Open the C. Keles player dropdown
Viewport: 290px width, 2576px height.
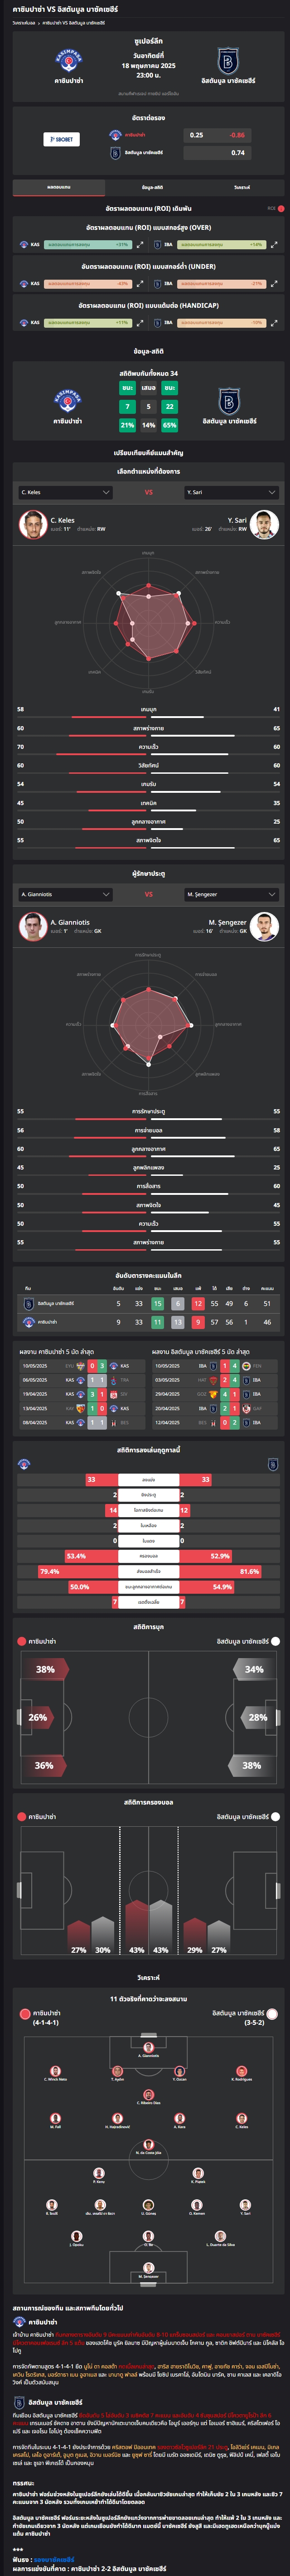coord(65,492)
